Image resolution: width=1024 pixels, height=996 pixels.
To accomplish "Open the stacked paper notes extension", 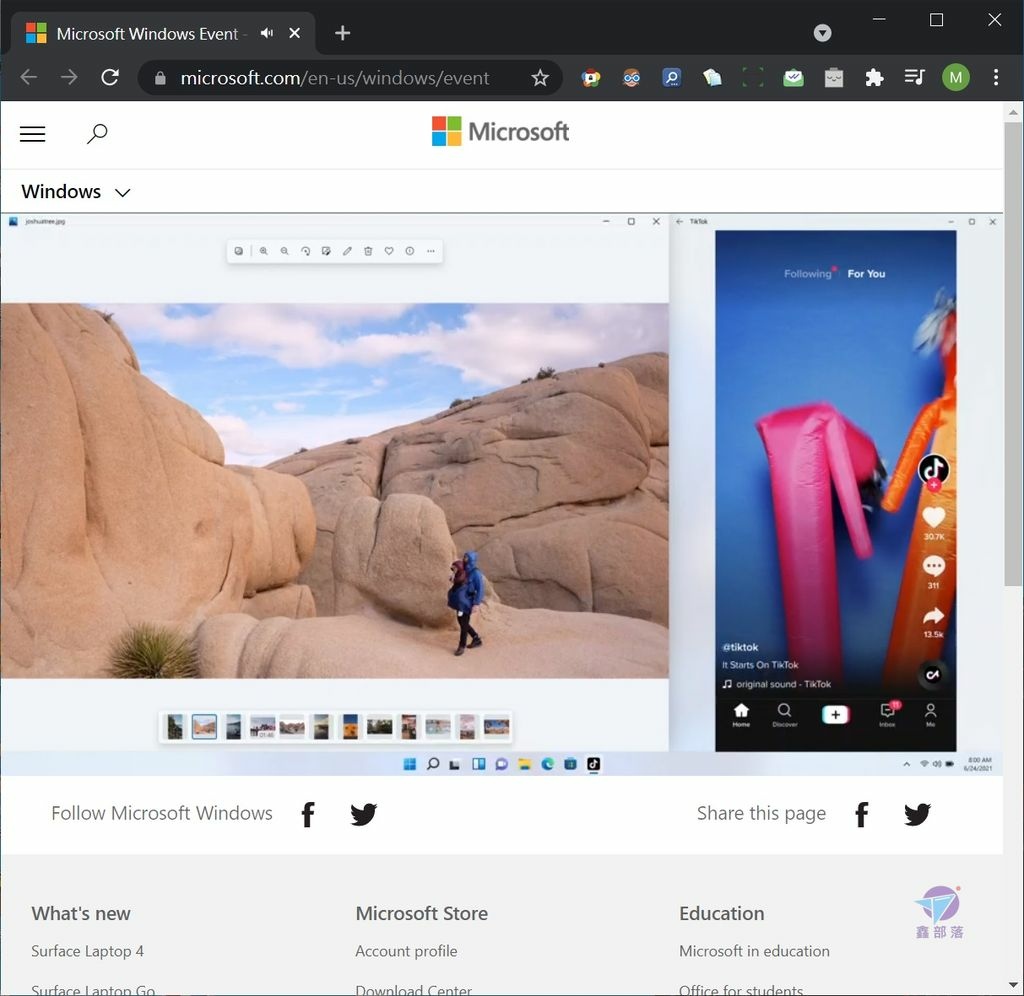I will point(712,78).
